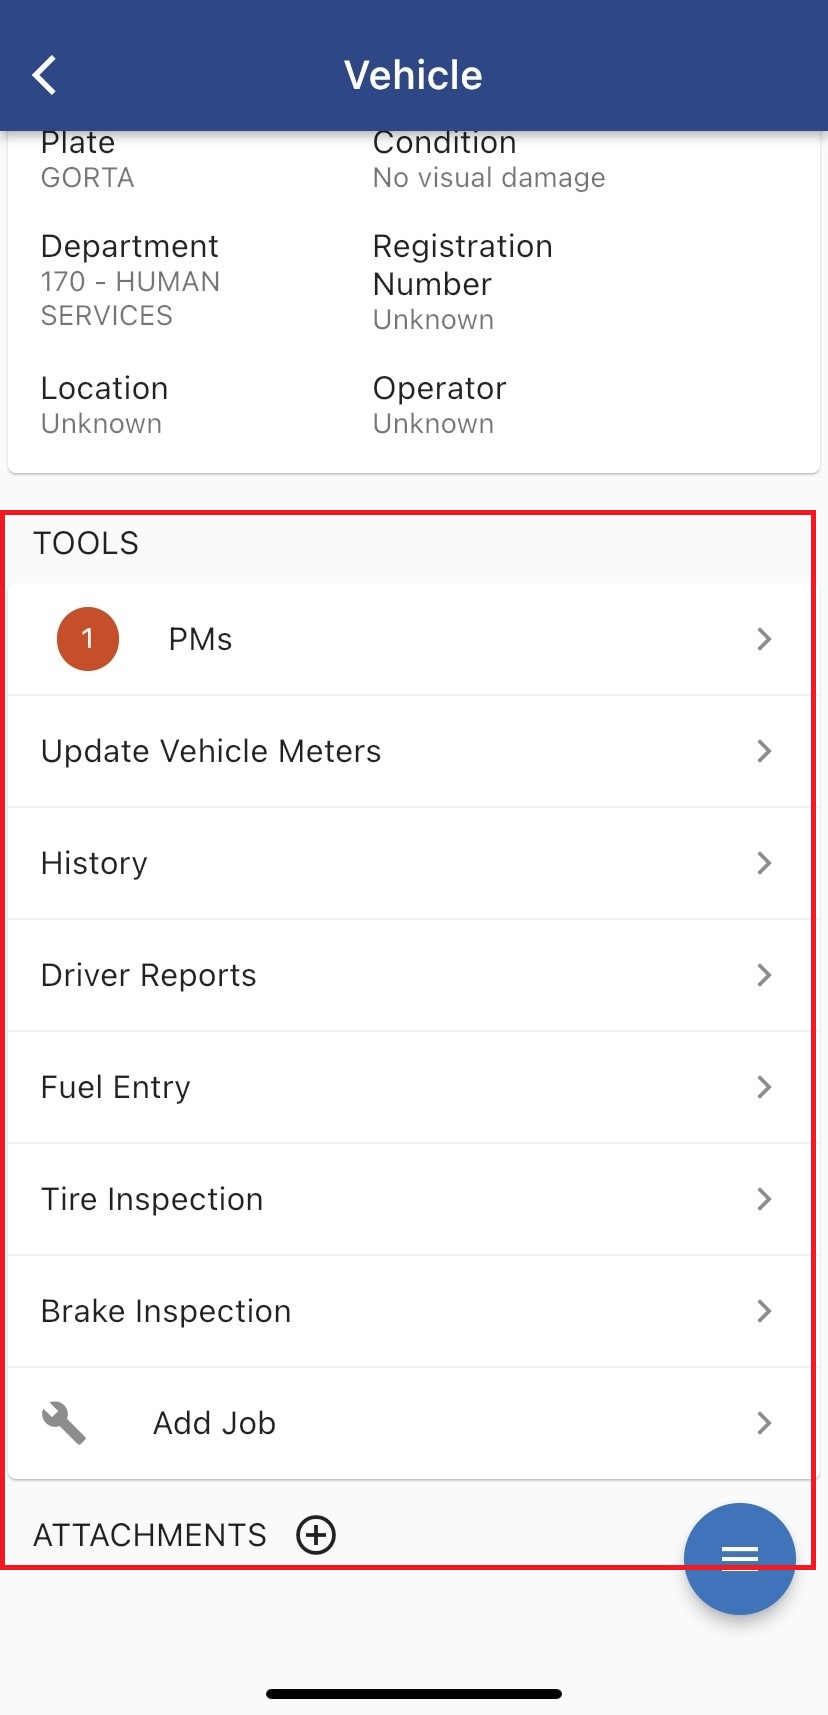Open the Fuel Entry tool
Image resolution: width=828 pixels, height=1715 pixels.
tap(115, 1087)
